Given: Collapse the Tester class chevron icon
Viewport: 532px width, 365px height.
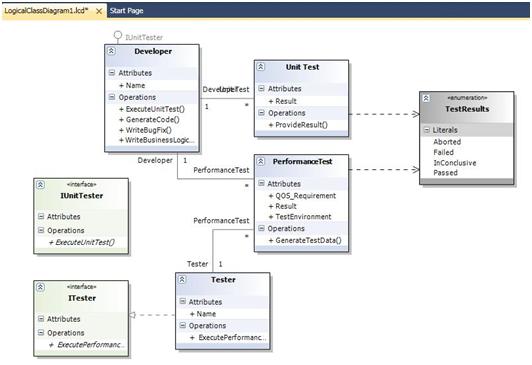Looking at the screenshot, I should tap(182, 280).
